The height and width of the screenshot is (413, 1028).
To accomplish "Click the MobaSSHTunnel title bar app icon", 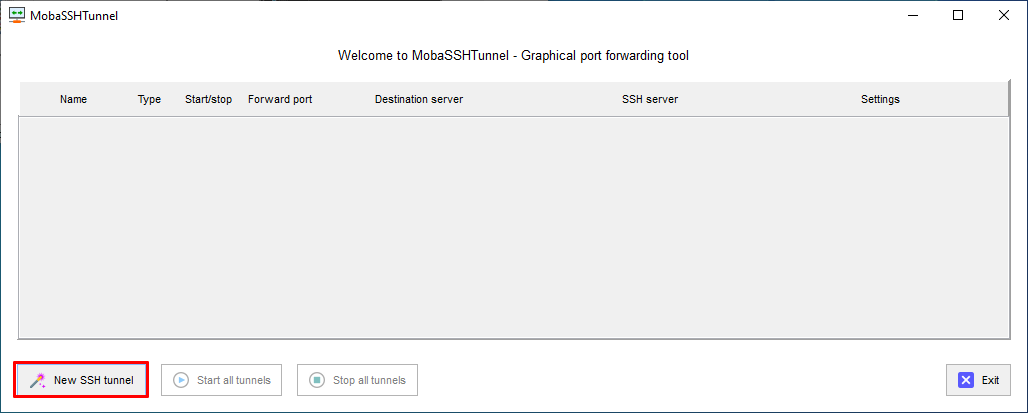I will click(x=17, y=15).
